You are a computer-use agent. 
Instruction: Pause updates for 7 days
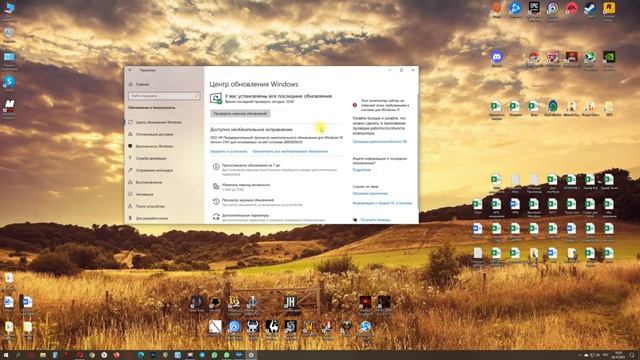click(251, 165)
